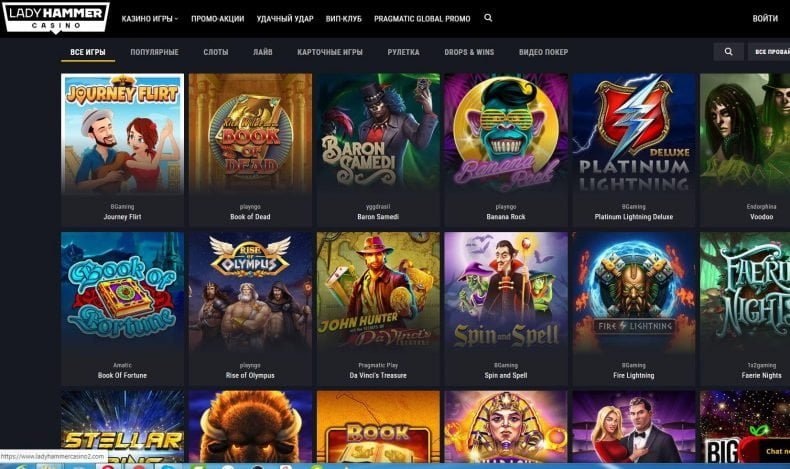Switch to the Рулетка tab
Screen dimensions: 790x469
(x=403, y=52)
